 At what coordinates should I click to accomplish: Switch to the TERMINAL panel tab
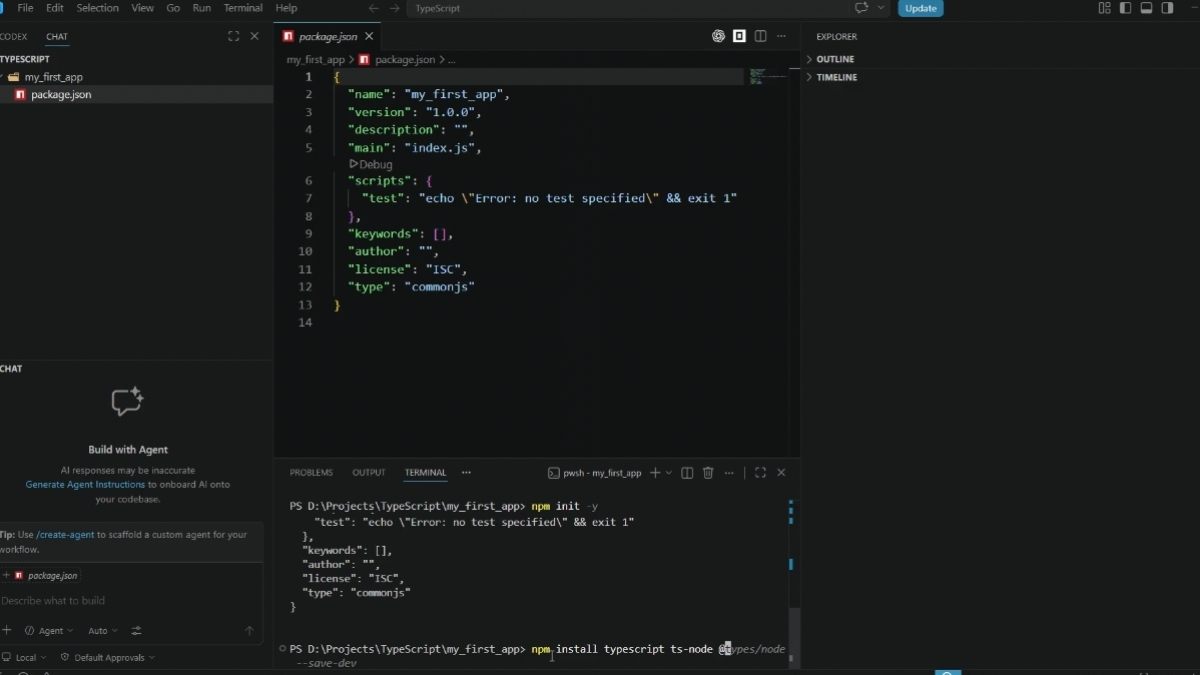tap(425, 473)
